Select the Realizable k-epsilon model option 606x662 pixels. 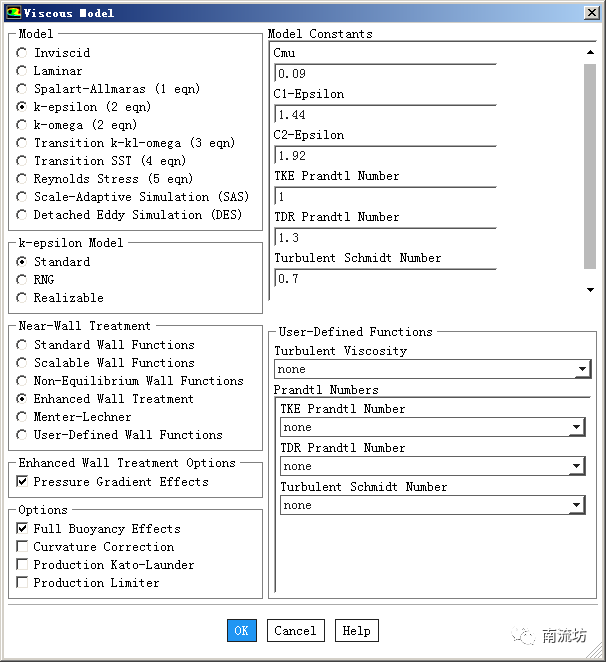[22, 298]
